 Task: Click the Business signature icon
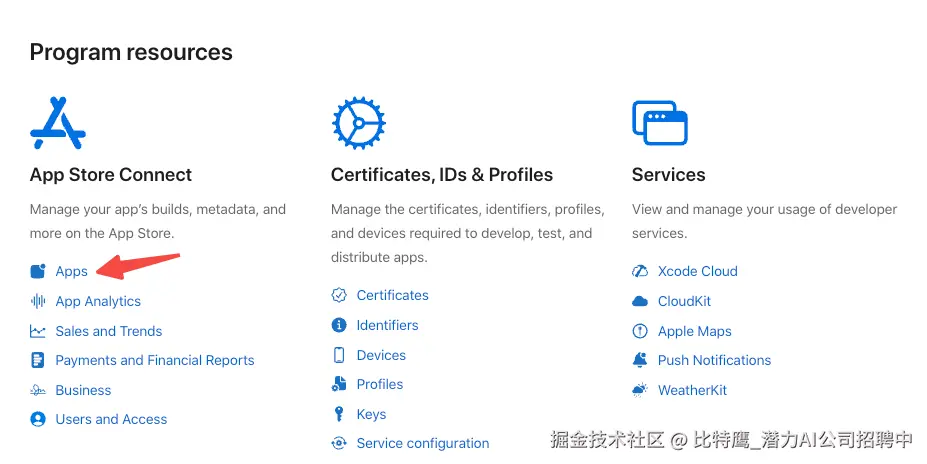coord(38,390)
